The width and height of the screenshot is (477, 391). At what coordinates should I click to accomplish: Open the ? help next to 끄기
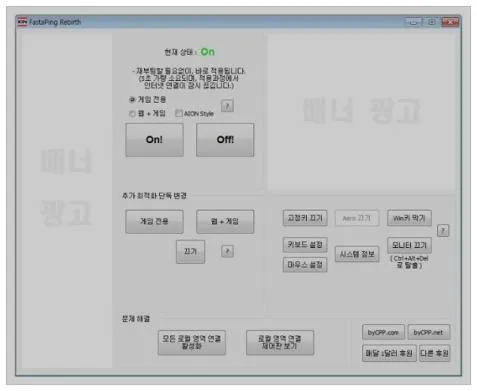(227, 251)
